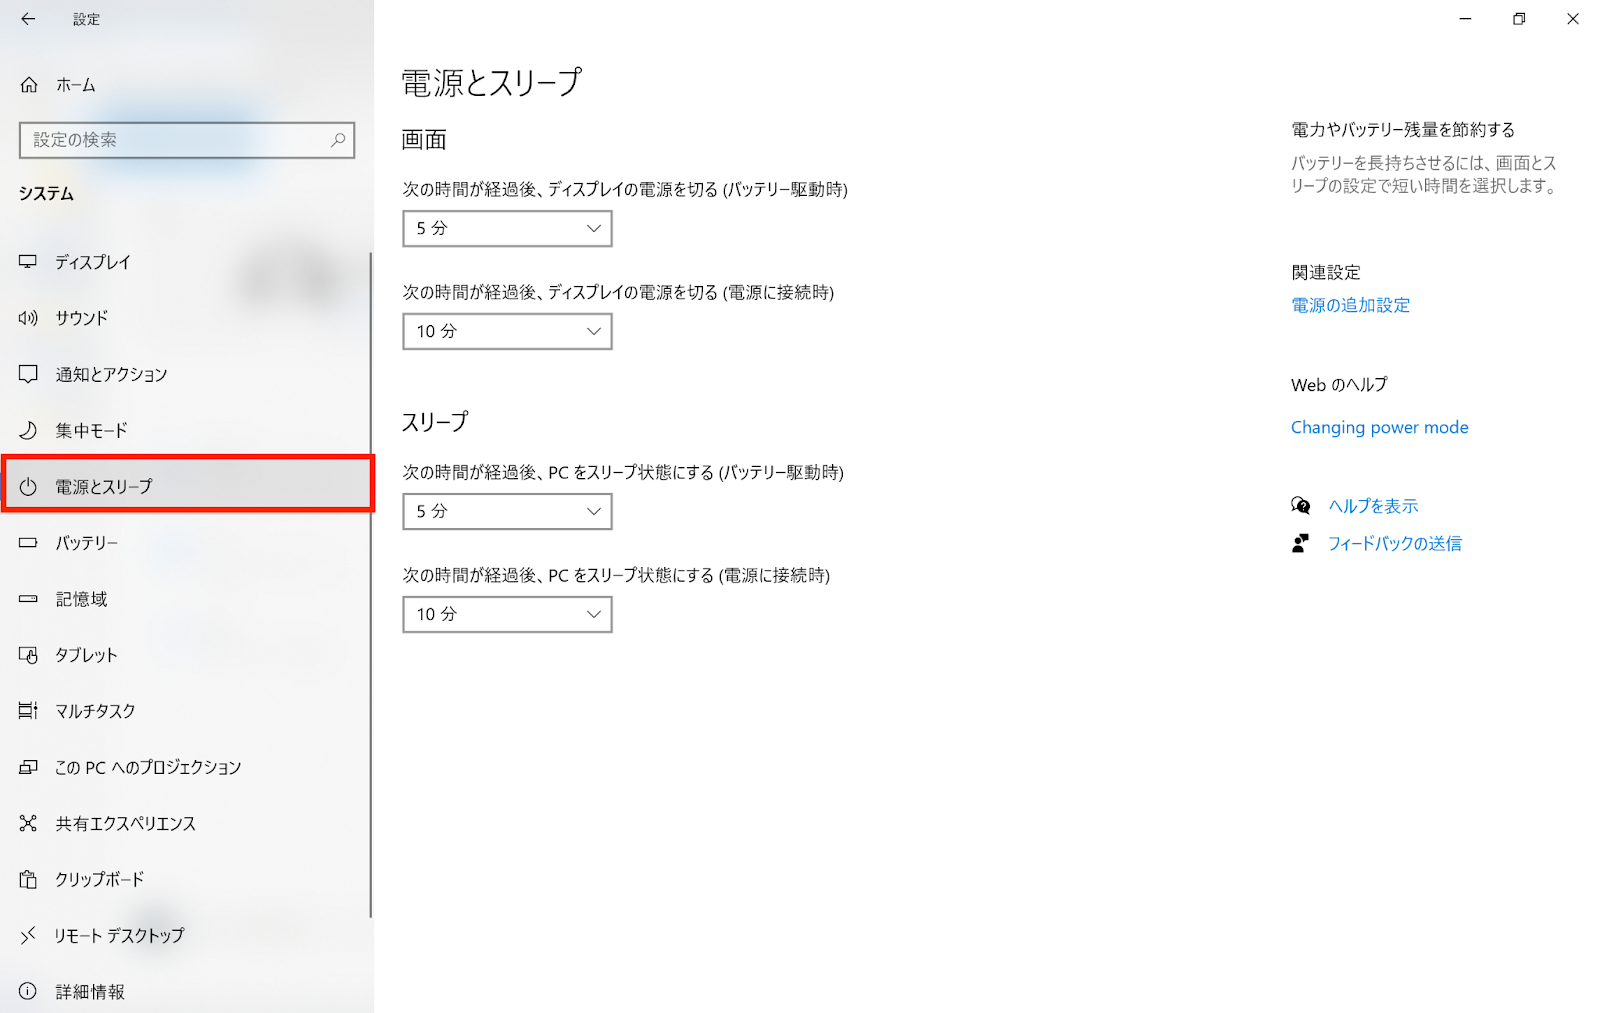
Task: Open display-off dropdown for plugged in (電源に接続時)
Action: point(507,331)
